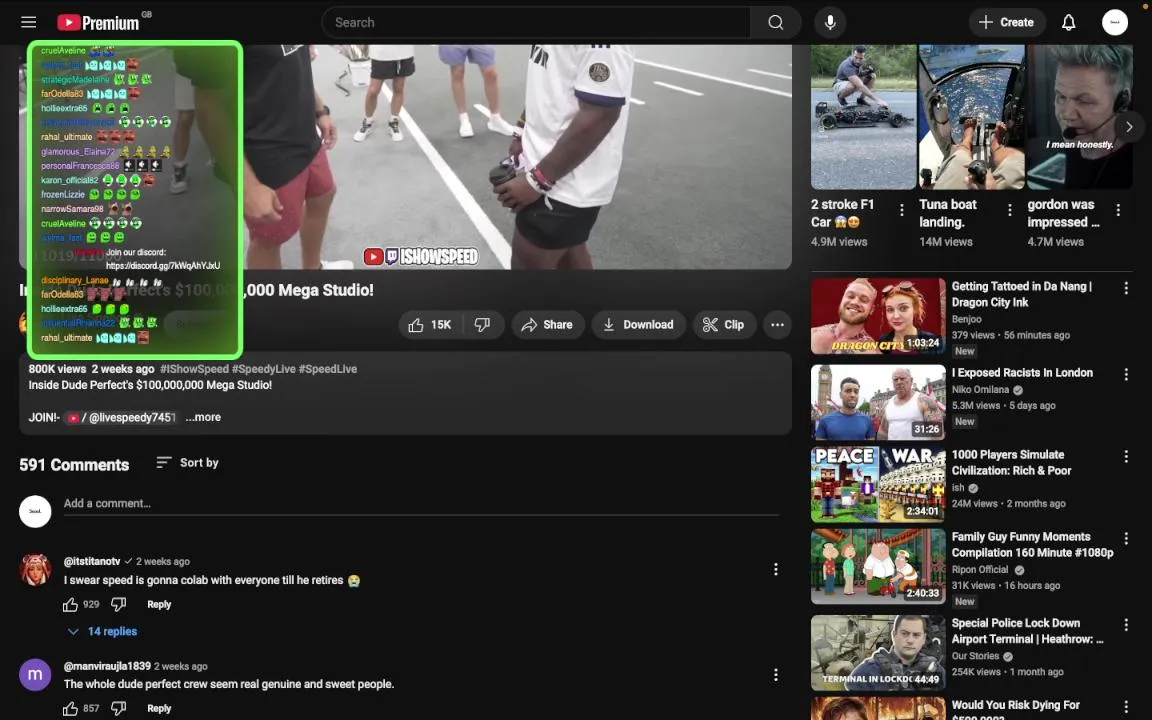Dislike the @itstitanotv comment
1152x720 pixels.
pos(118,605)
